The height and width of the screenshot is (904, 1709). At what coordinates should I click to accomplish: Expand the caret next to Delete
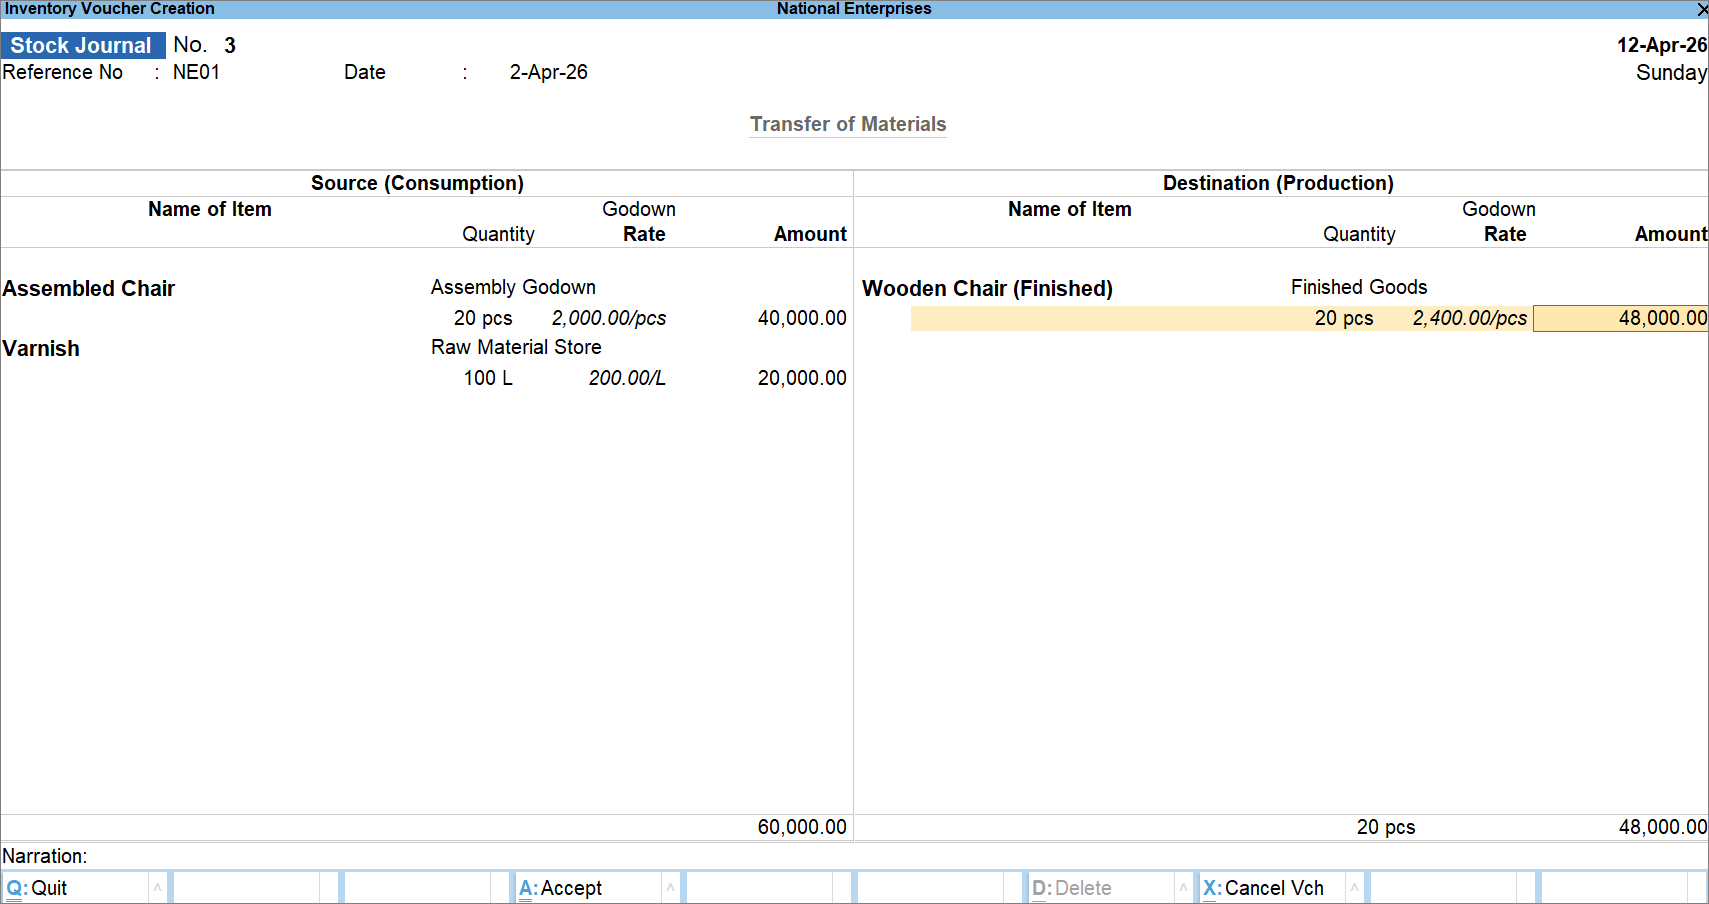1183,888
